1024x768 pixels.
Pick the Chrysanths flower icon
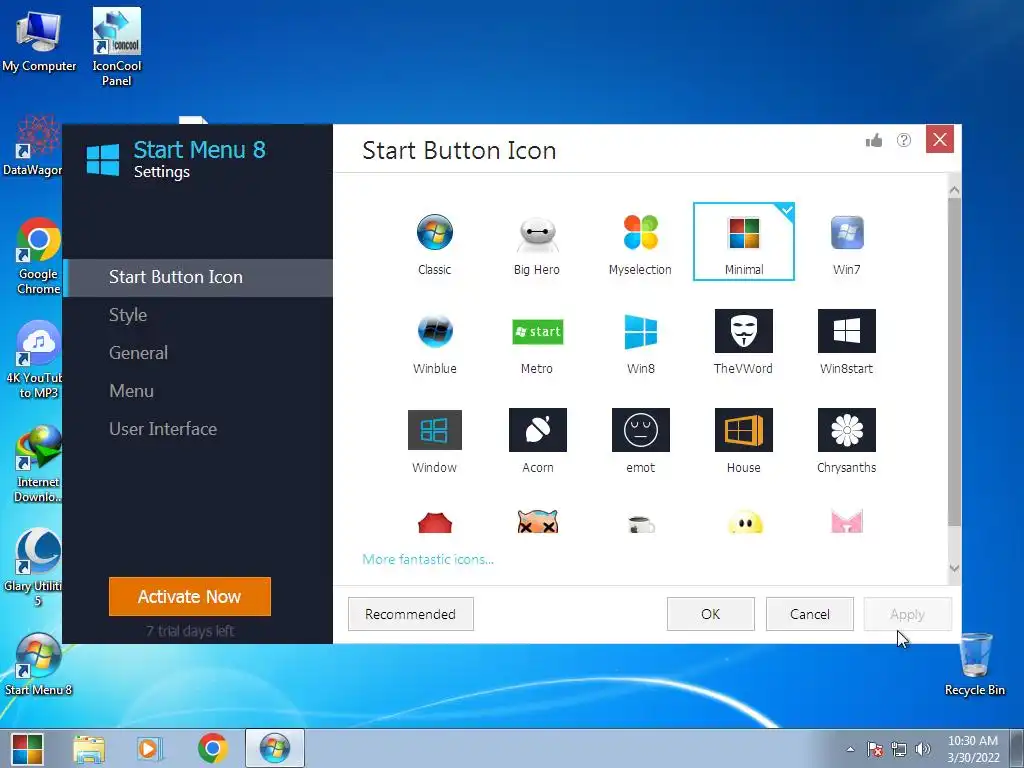[846, 441]
